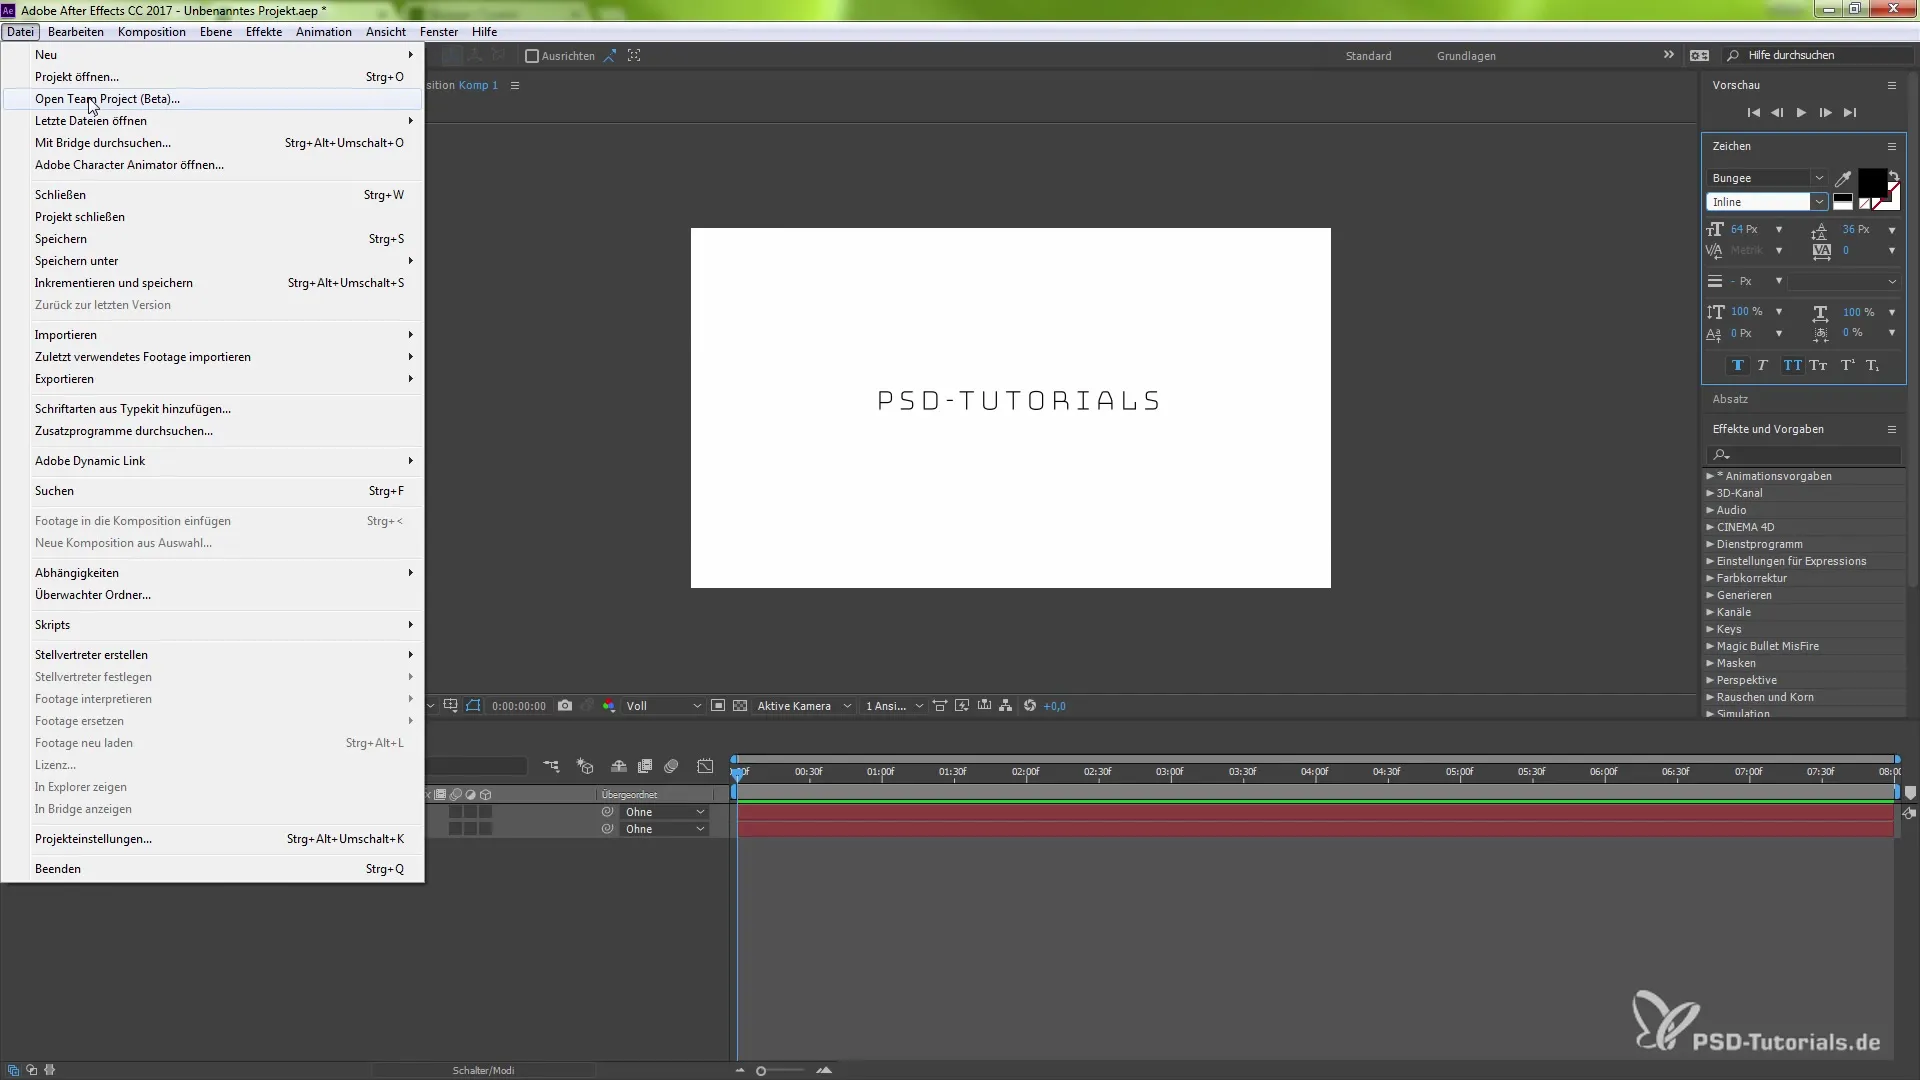Expand the Animationsvorgaben effects category
The image size is (1920, 1080).
pos(1710,476)
